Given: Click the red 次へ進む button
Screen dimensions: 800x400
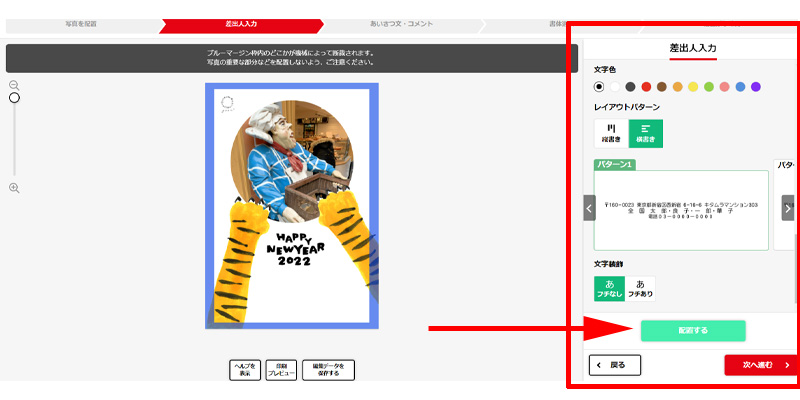Looking at the screenshot, I should click(x=761, y=365).
